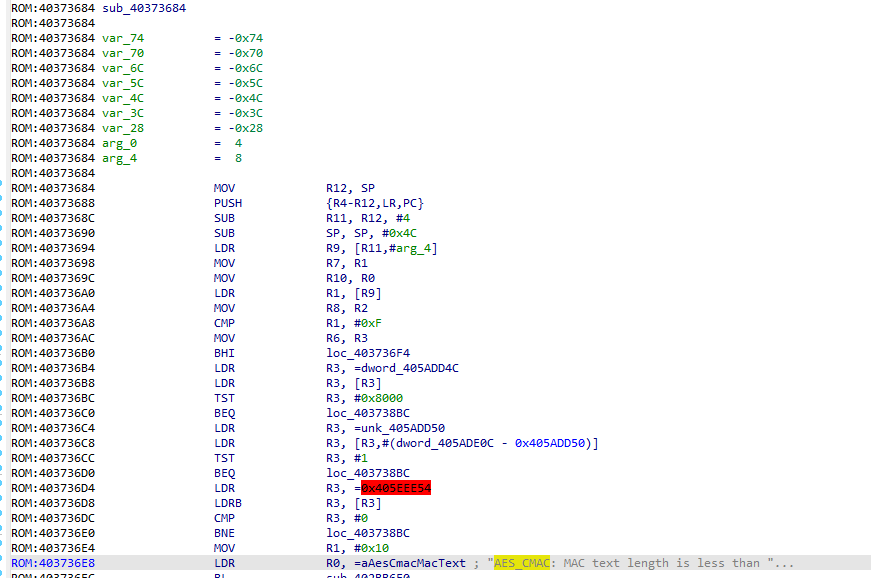
Task: Select the sub_40373684 function name
Action: pos(144,8)
